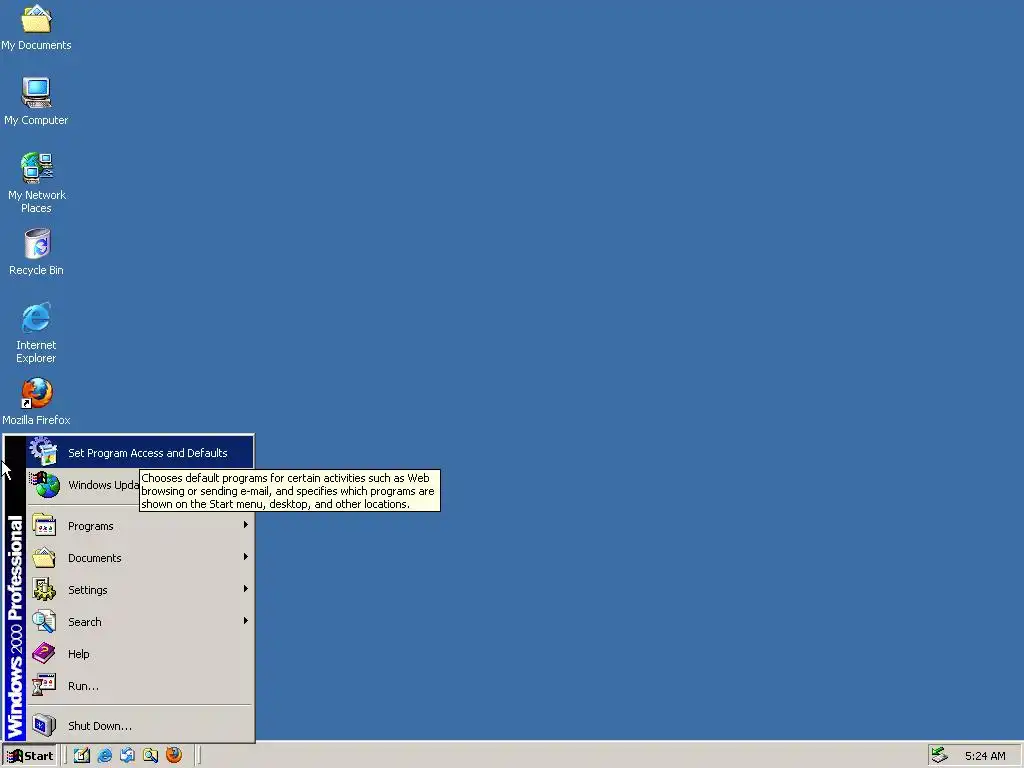Choose Shut Down... from the Start menu
Screen dimensions: 1024x768
click(140, 726)
